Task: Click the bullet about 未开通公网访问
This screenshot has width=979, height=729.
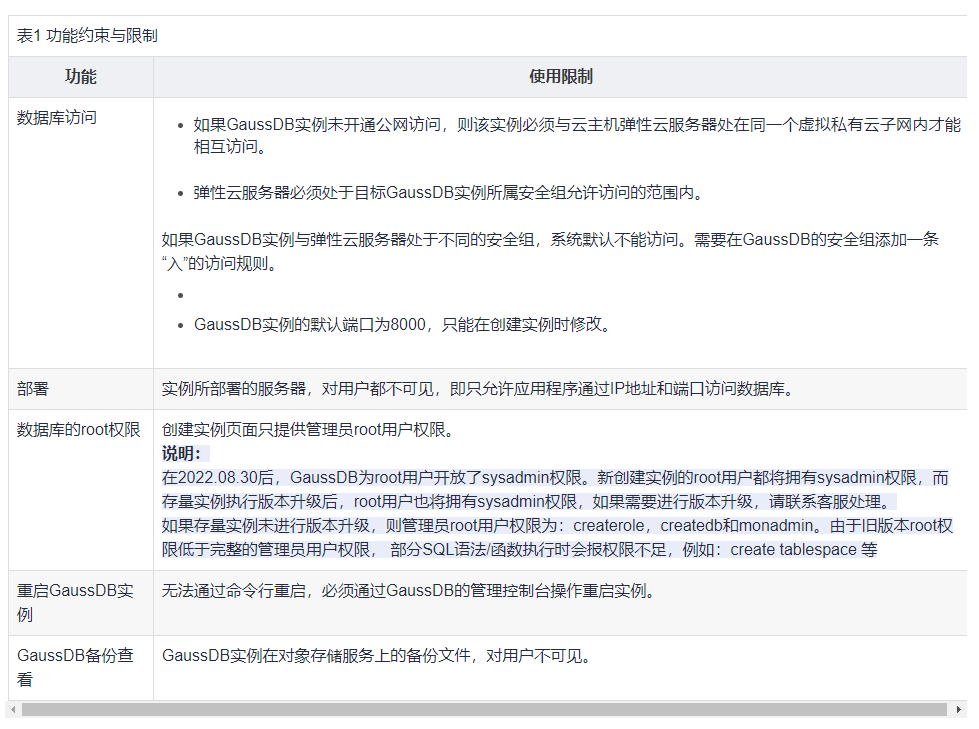Action: point(576,135)
